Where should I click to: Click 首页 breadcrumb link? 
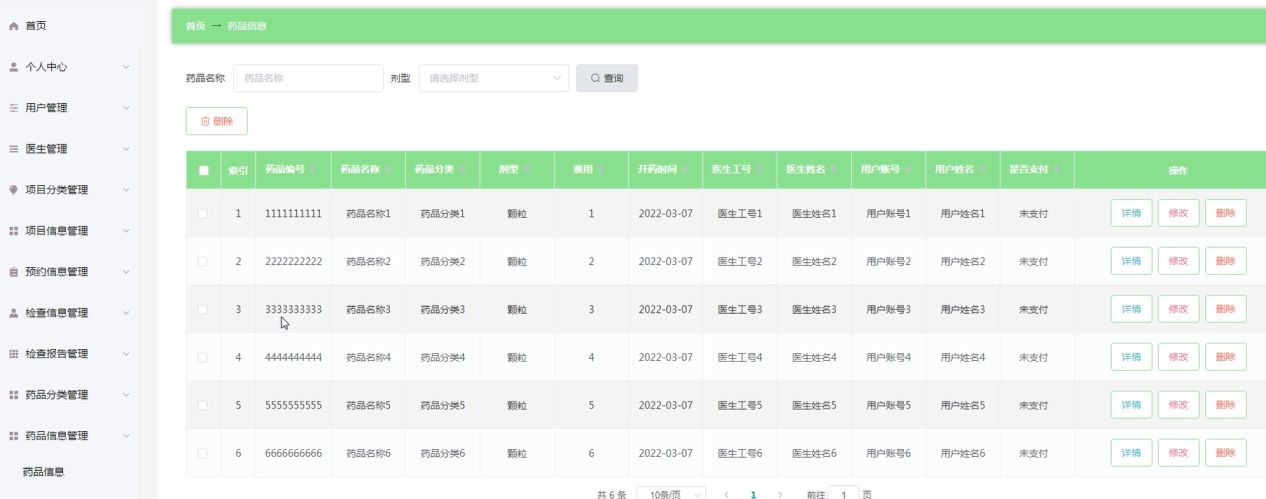click(195, 26)
